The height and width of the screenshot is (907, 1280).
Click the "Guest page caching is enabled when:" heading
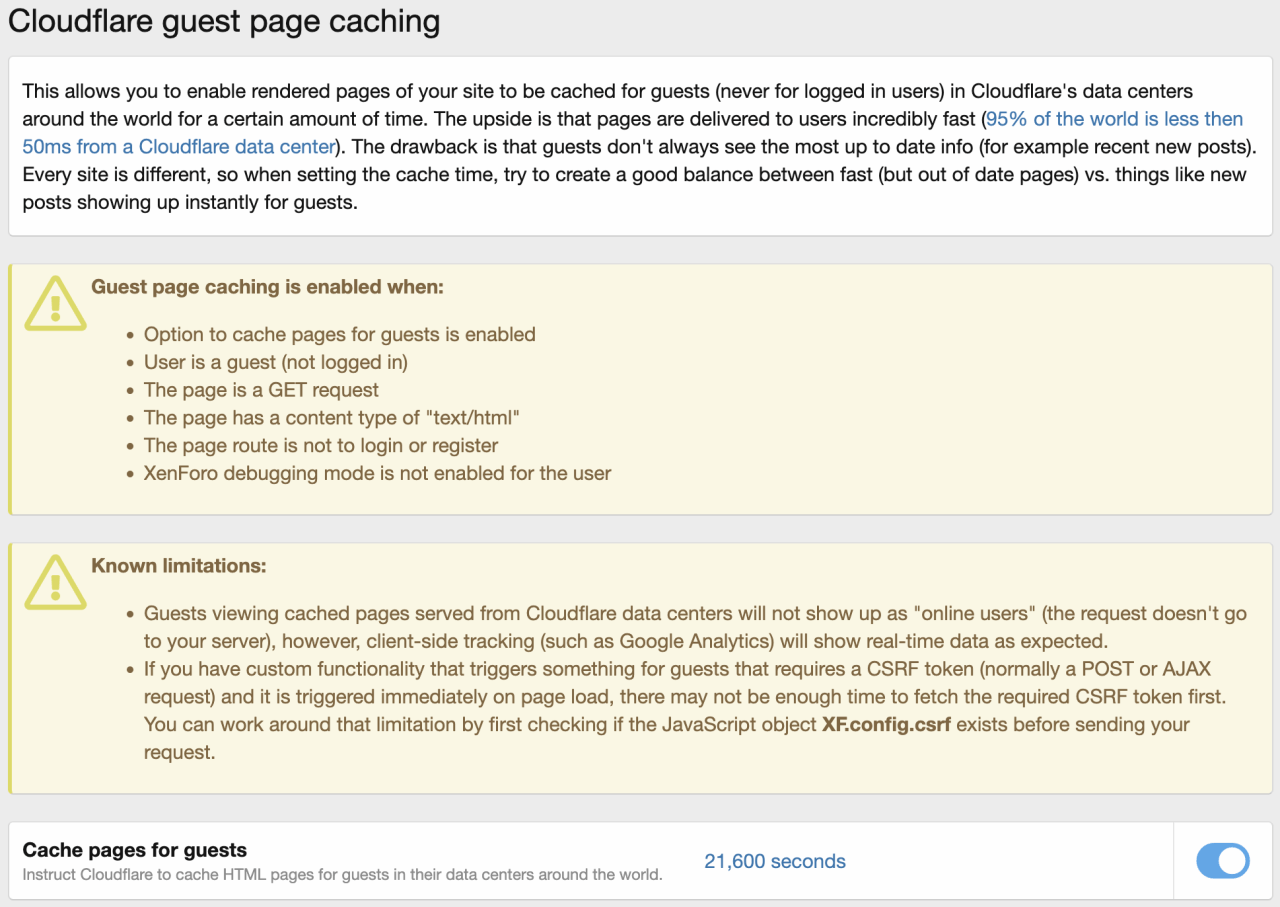tap(267, 287)
